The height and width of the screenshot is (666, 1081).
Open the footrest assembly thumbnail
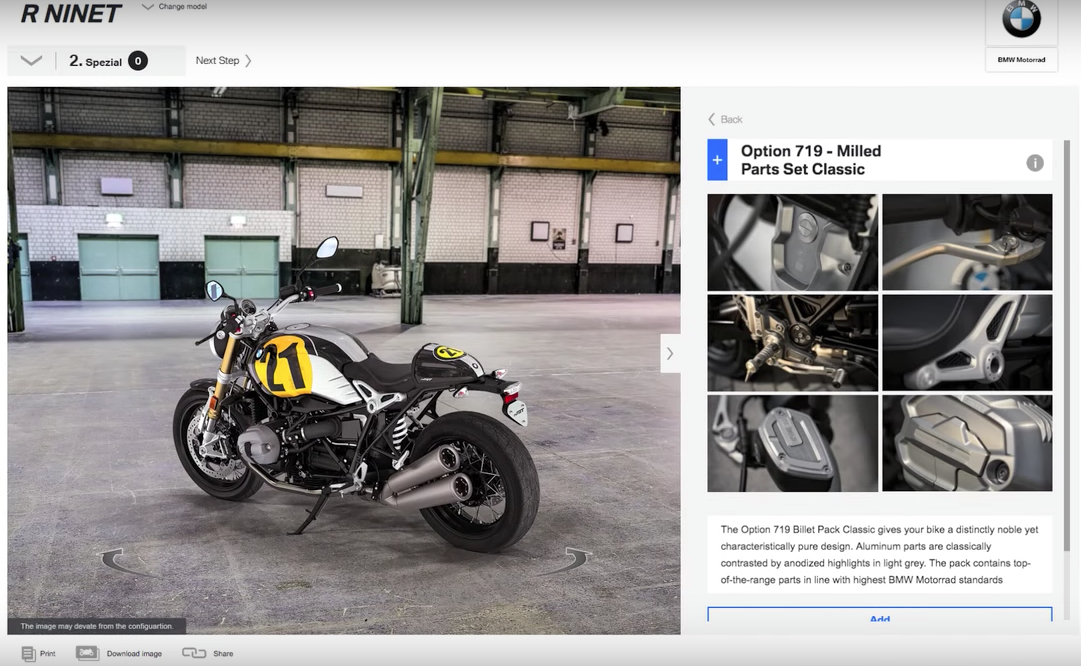[792, 342]
